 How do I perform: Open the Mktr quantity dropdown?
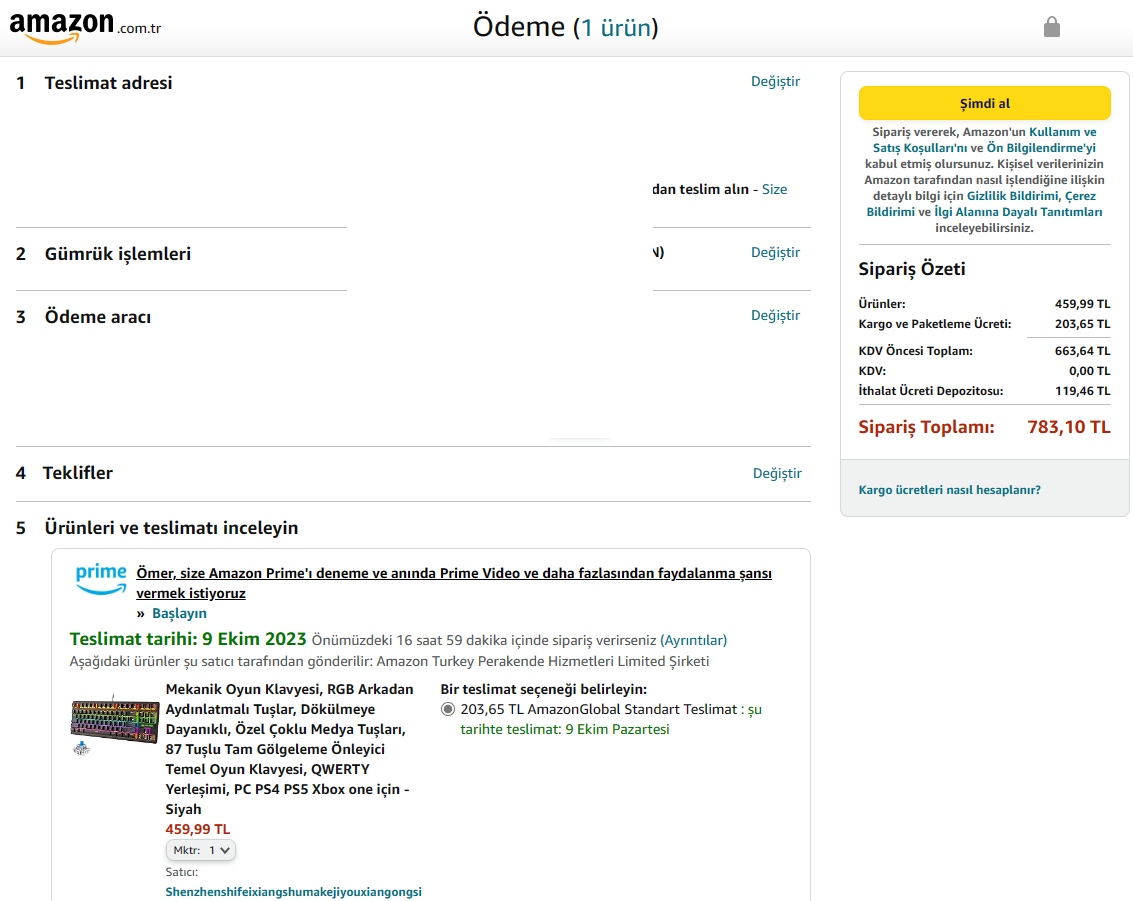click(x=201, y=850)
